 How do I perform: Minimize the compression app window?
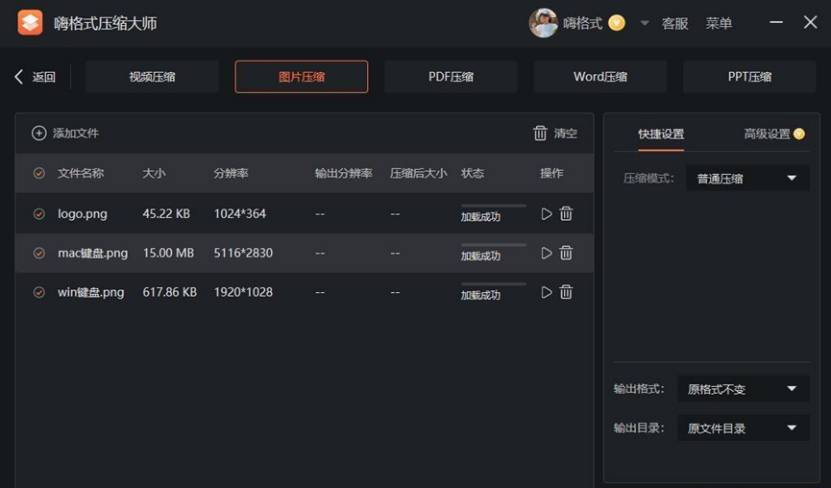tap(776, 22)
